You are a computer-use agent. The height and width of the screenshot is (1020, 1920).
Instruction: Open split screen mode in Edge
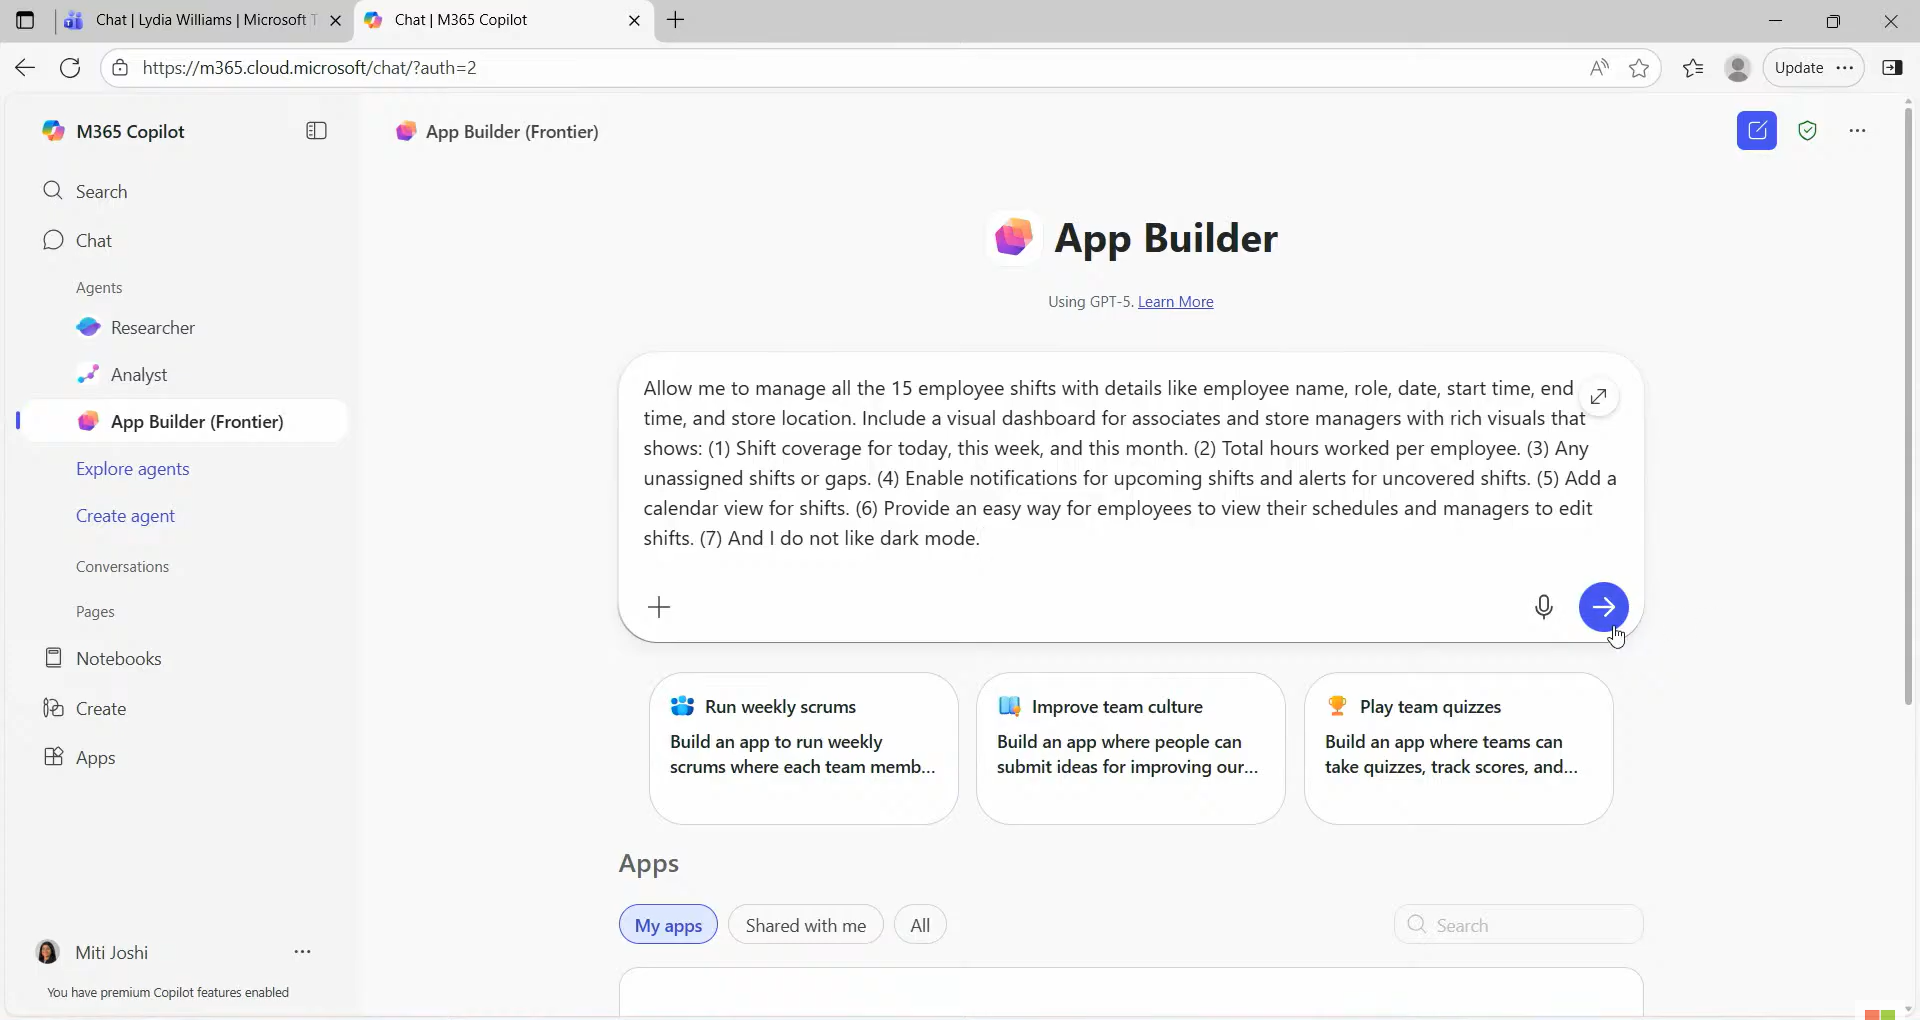click(x=1893, y=67)
